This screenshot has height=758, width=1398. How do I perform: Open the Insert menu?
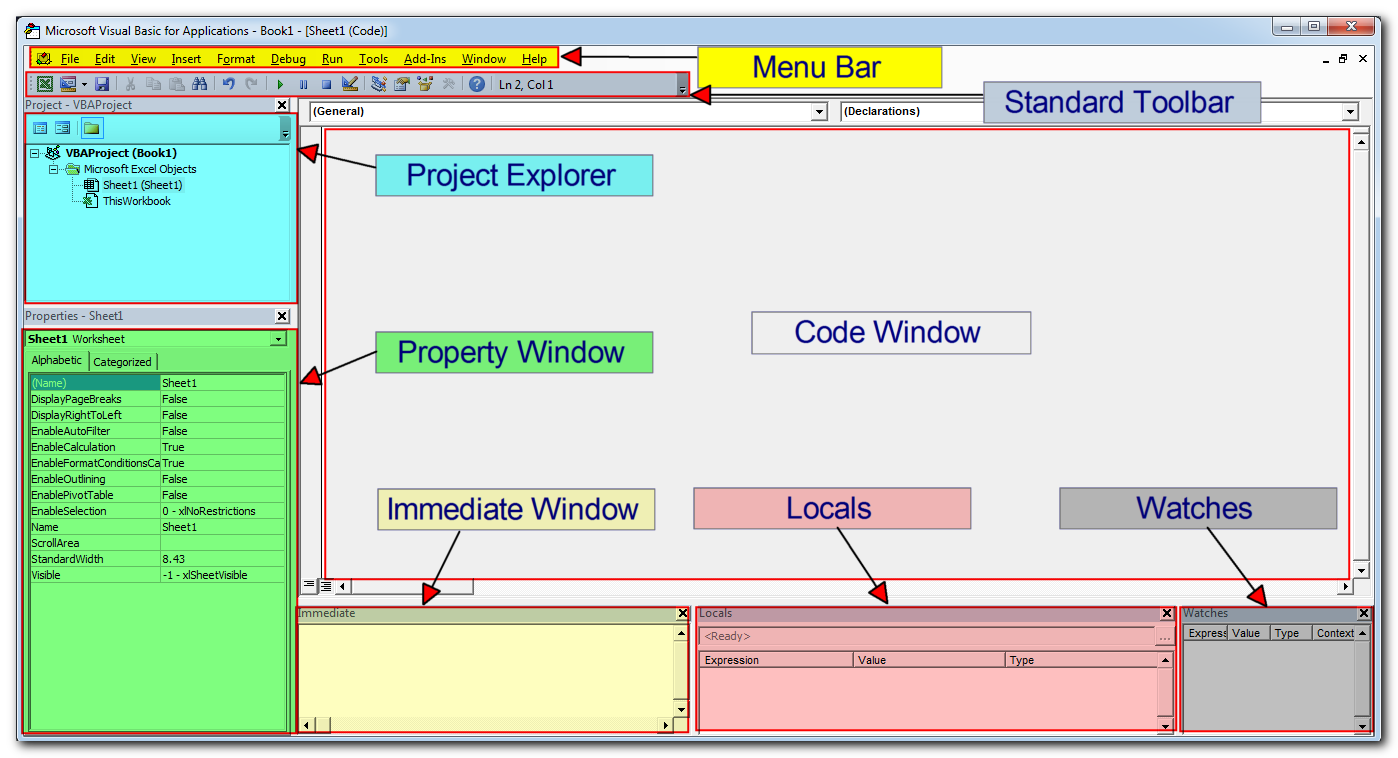tap(186, 59)
